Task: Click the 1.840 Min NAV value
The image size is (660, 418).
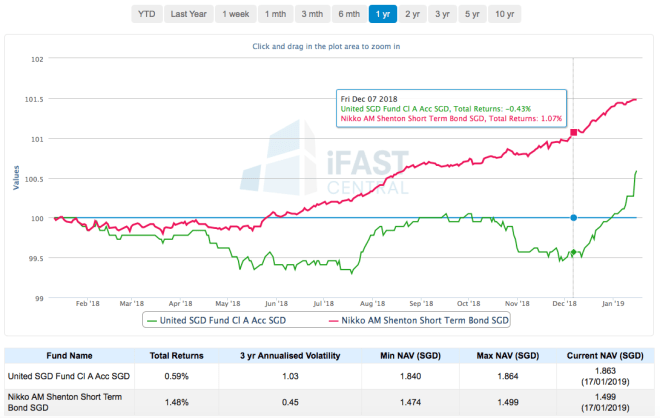Action: point(410,376)
